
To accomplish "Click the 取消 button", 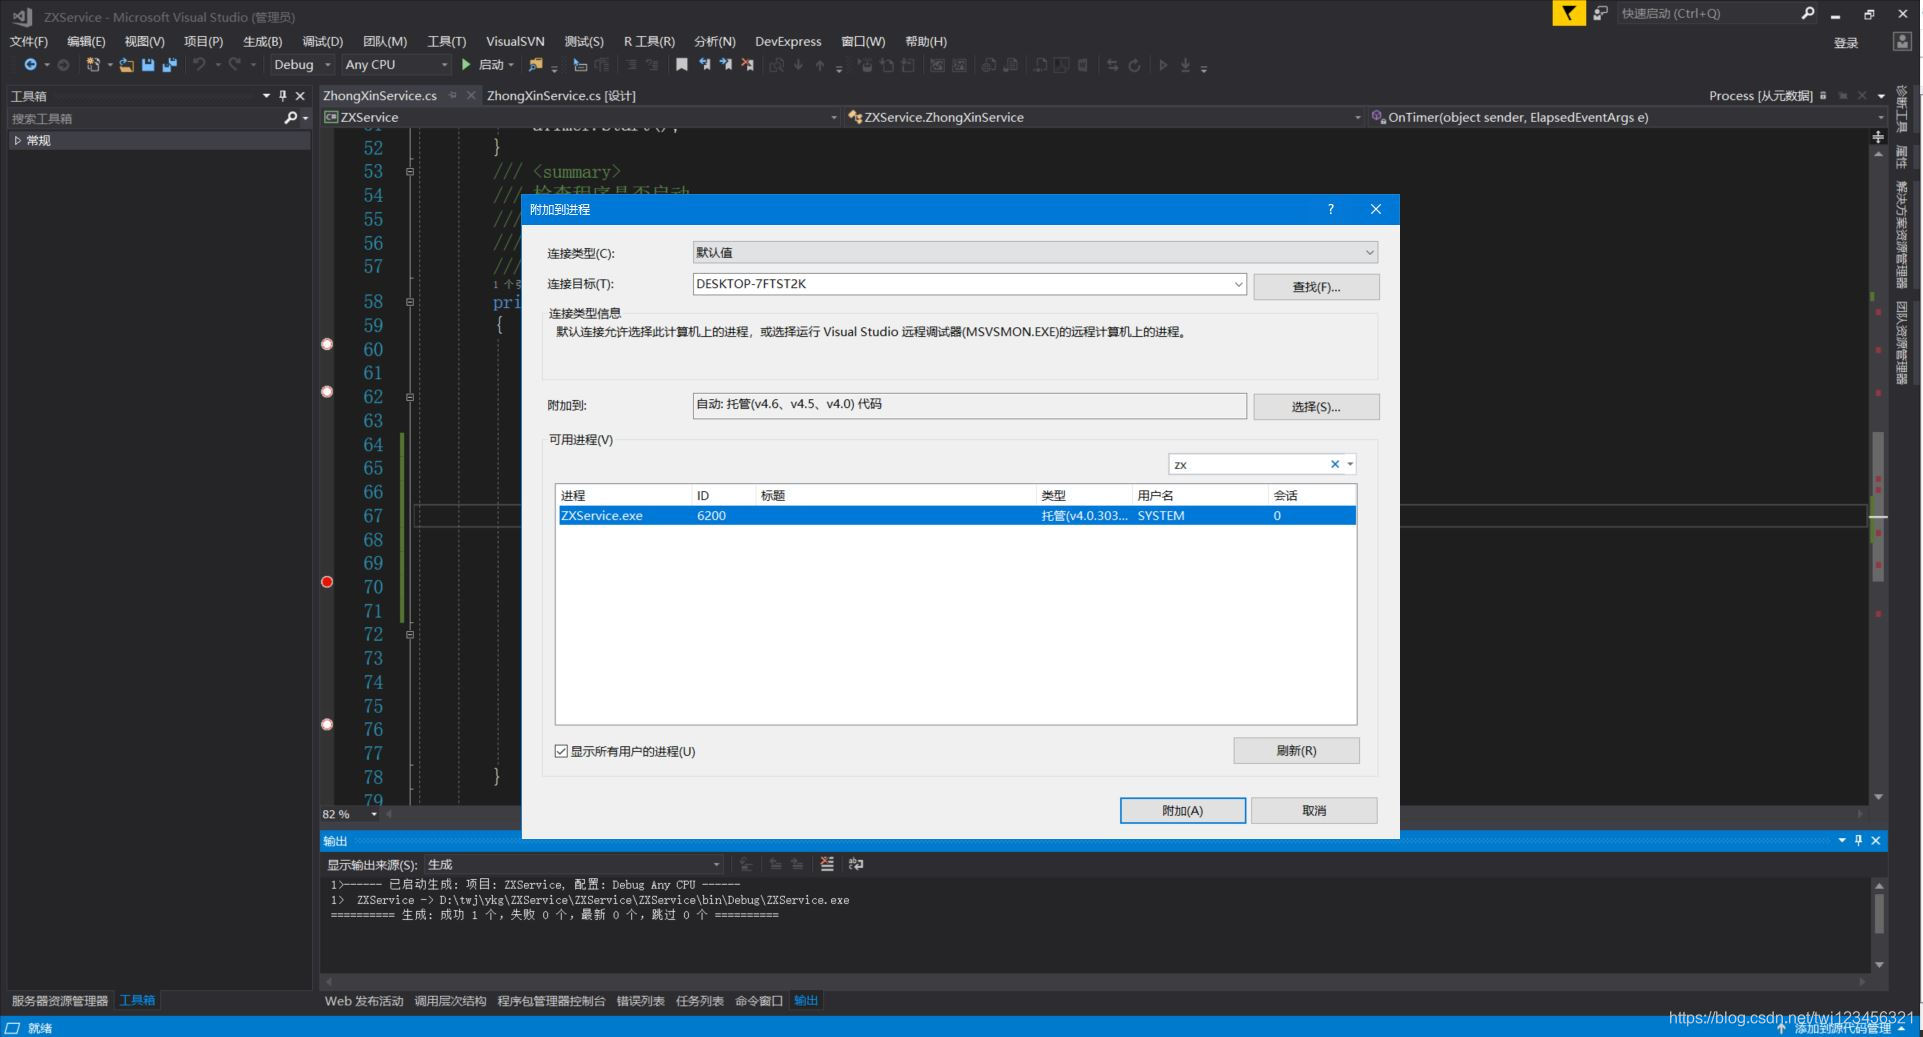I will [x=1314, y=811].
